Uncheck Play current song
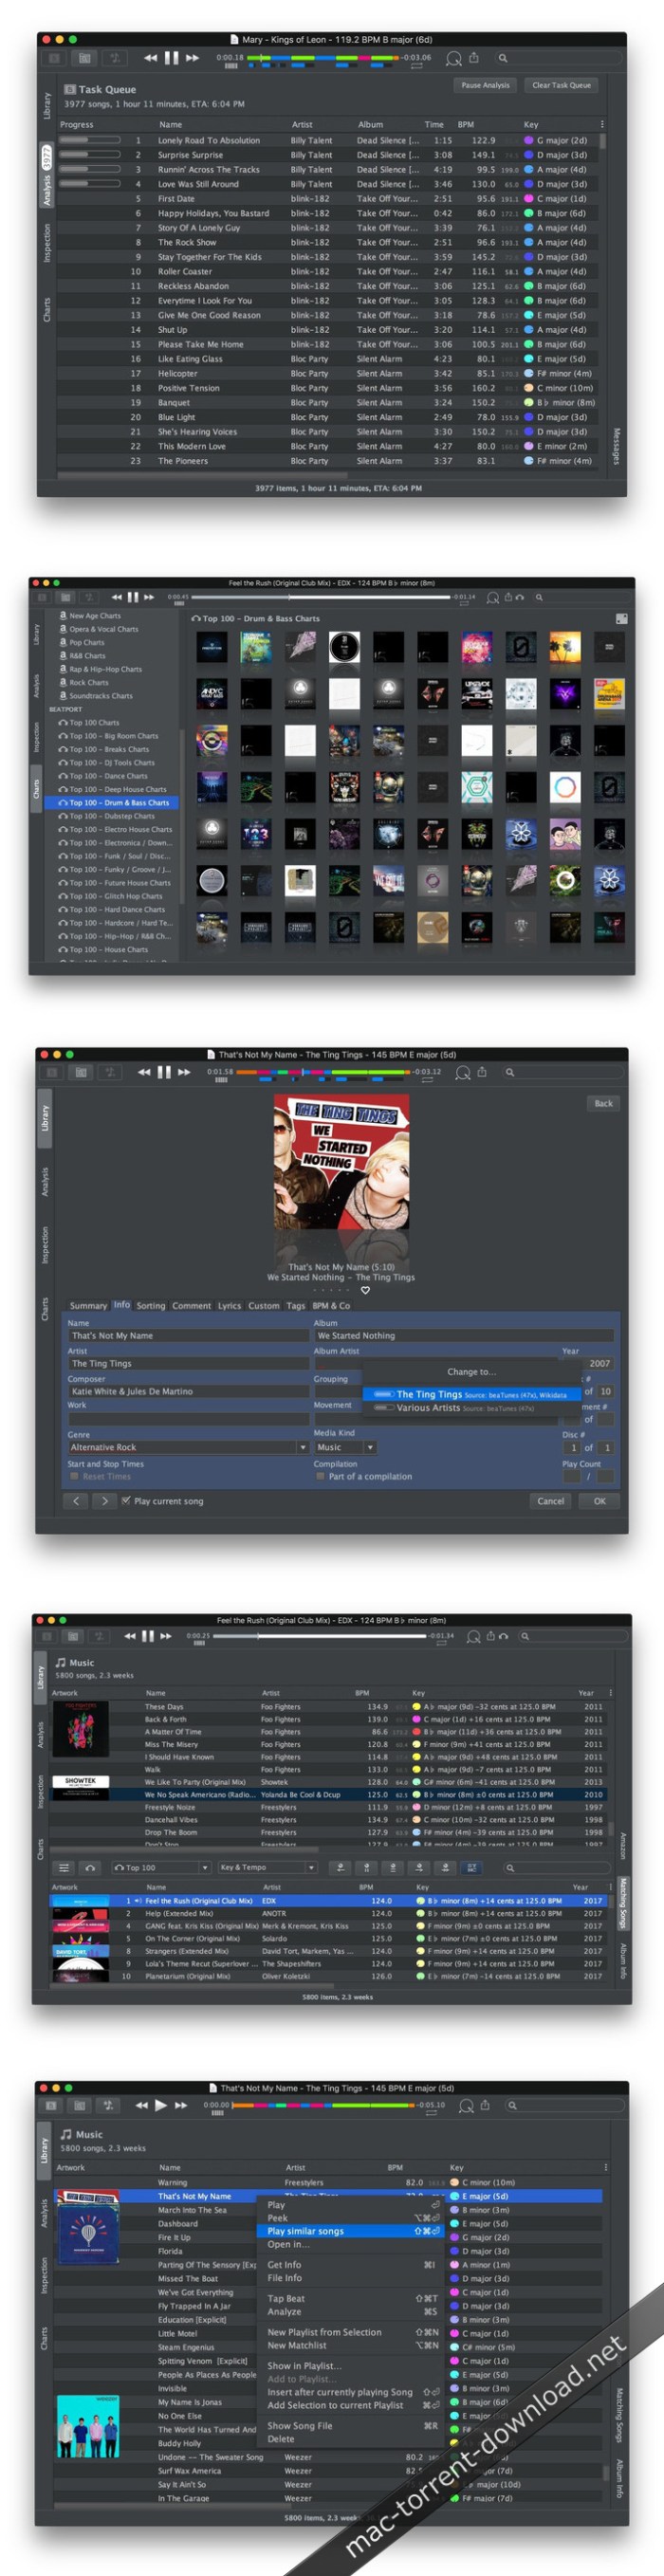The width and height of the screenshot is (664, 2576). pos(125,1500)
